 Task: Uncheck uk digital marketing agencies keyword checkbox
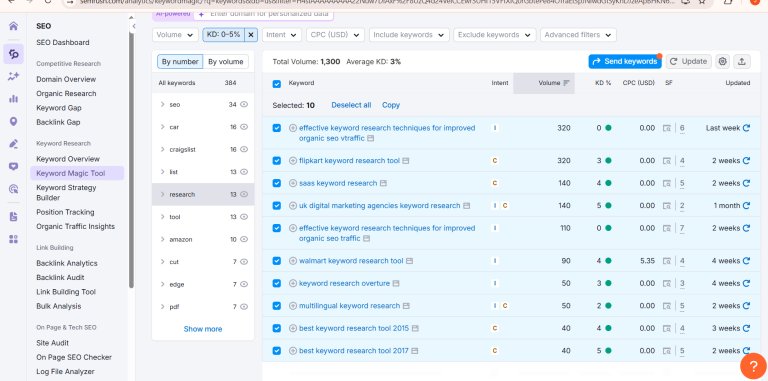pyautogui.click(x=277, y=206)
